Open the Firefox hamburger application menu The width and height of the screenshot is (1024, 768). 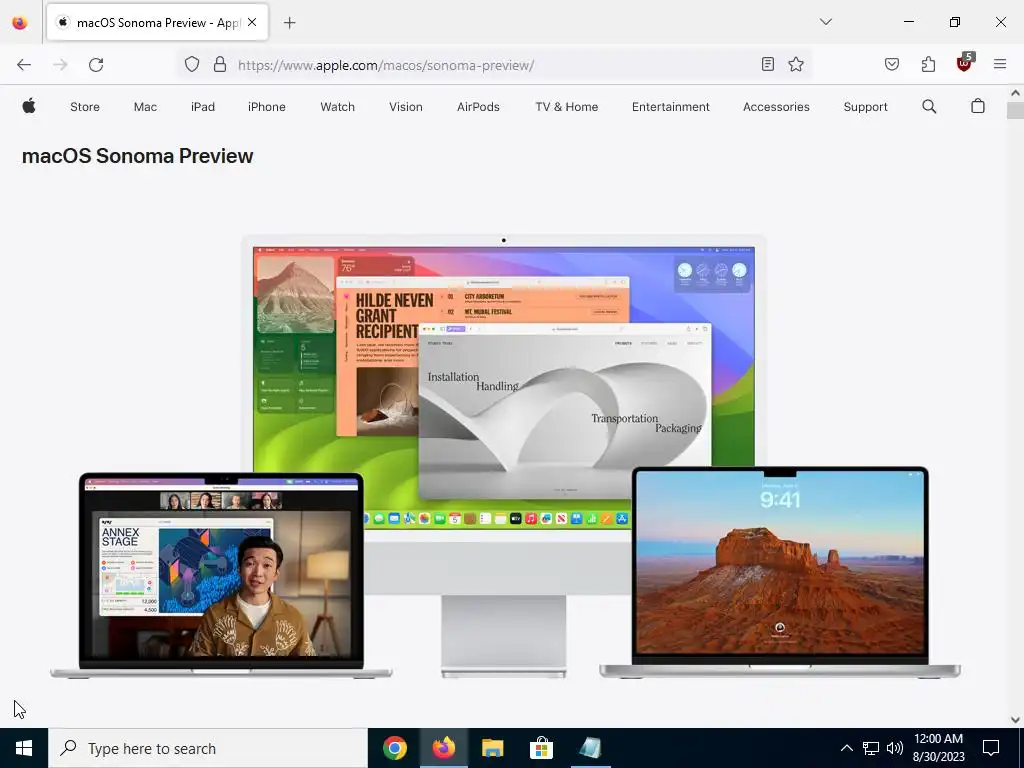click(x=1000, y=64)
